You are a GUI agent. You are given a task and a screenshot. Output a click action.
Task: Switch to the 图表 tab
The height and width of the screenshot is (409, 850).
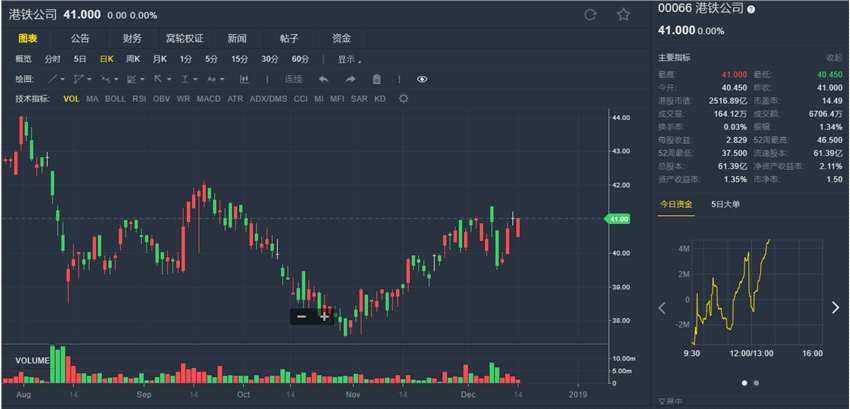27,39
